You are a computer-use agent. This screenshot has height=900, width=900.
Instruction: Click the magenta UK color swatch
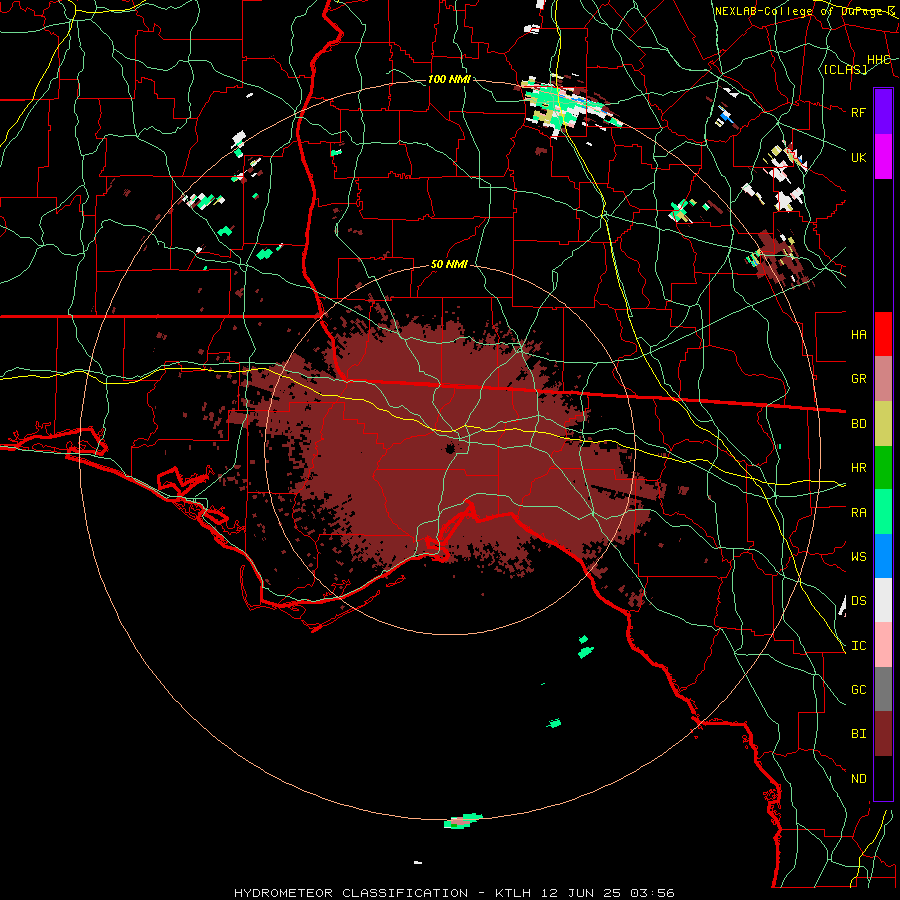point(883,157)
